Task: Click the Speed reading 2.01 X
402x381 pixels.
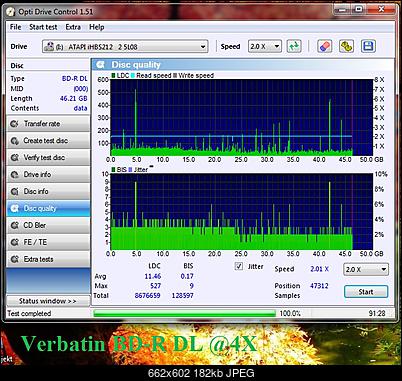Action: (x=320, y=269)
